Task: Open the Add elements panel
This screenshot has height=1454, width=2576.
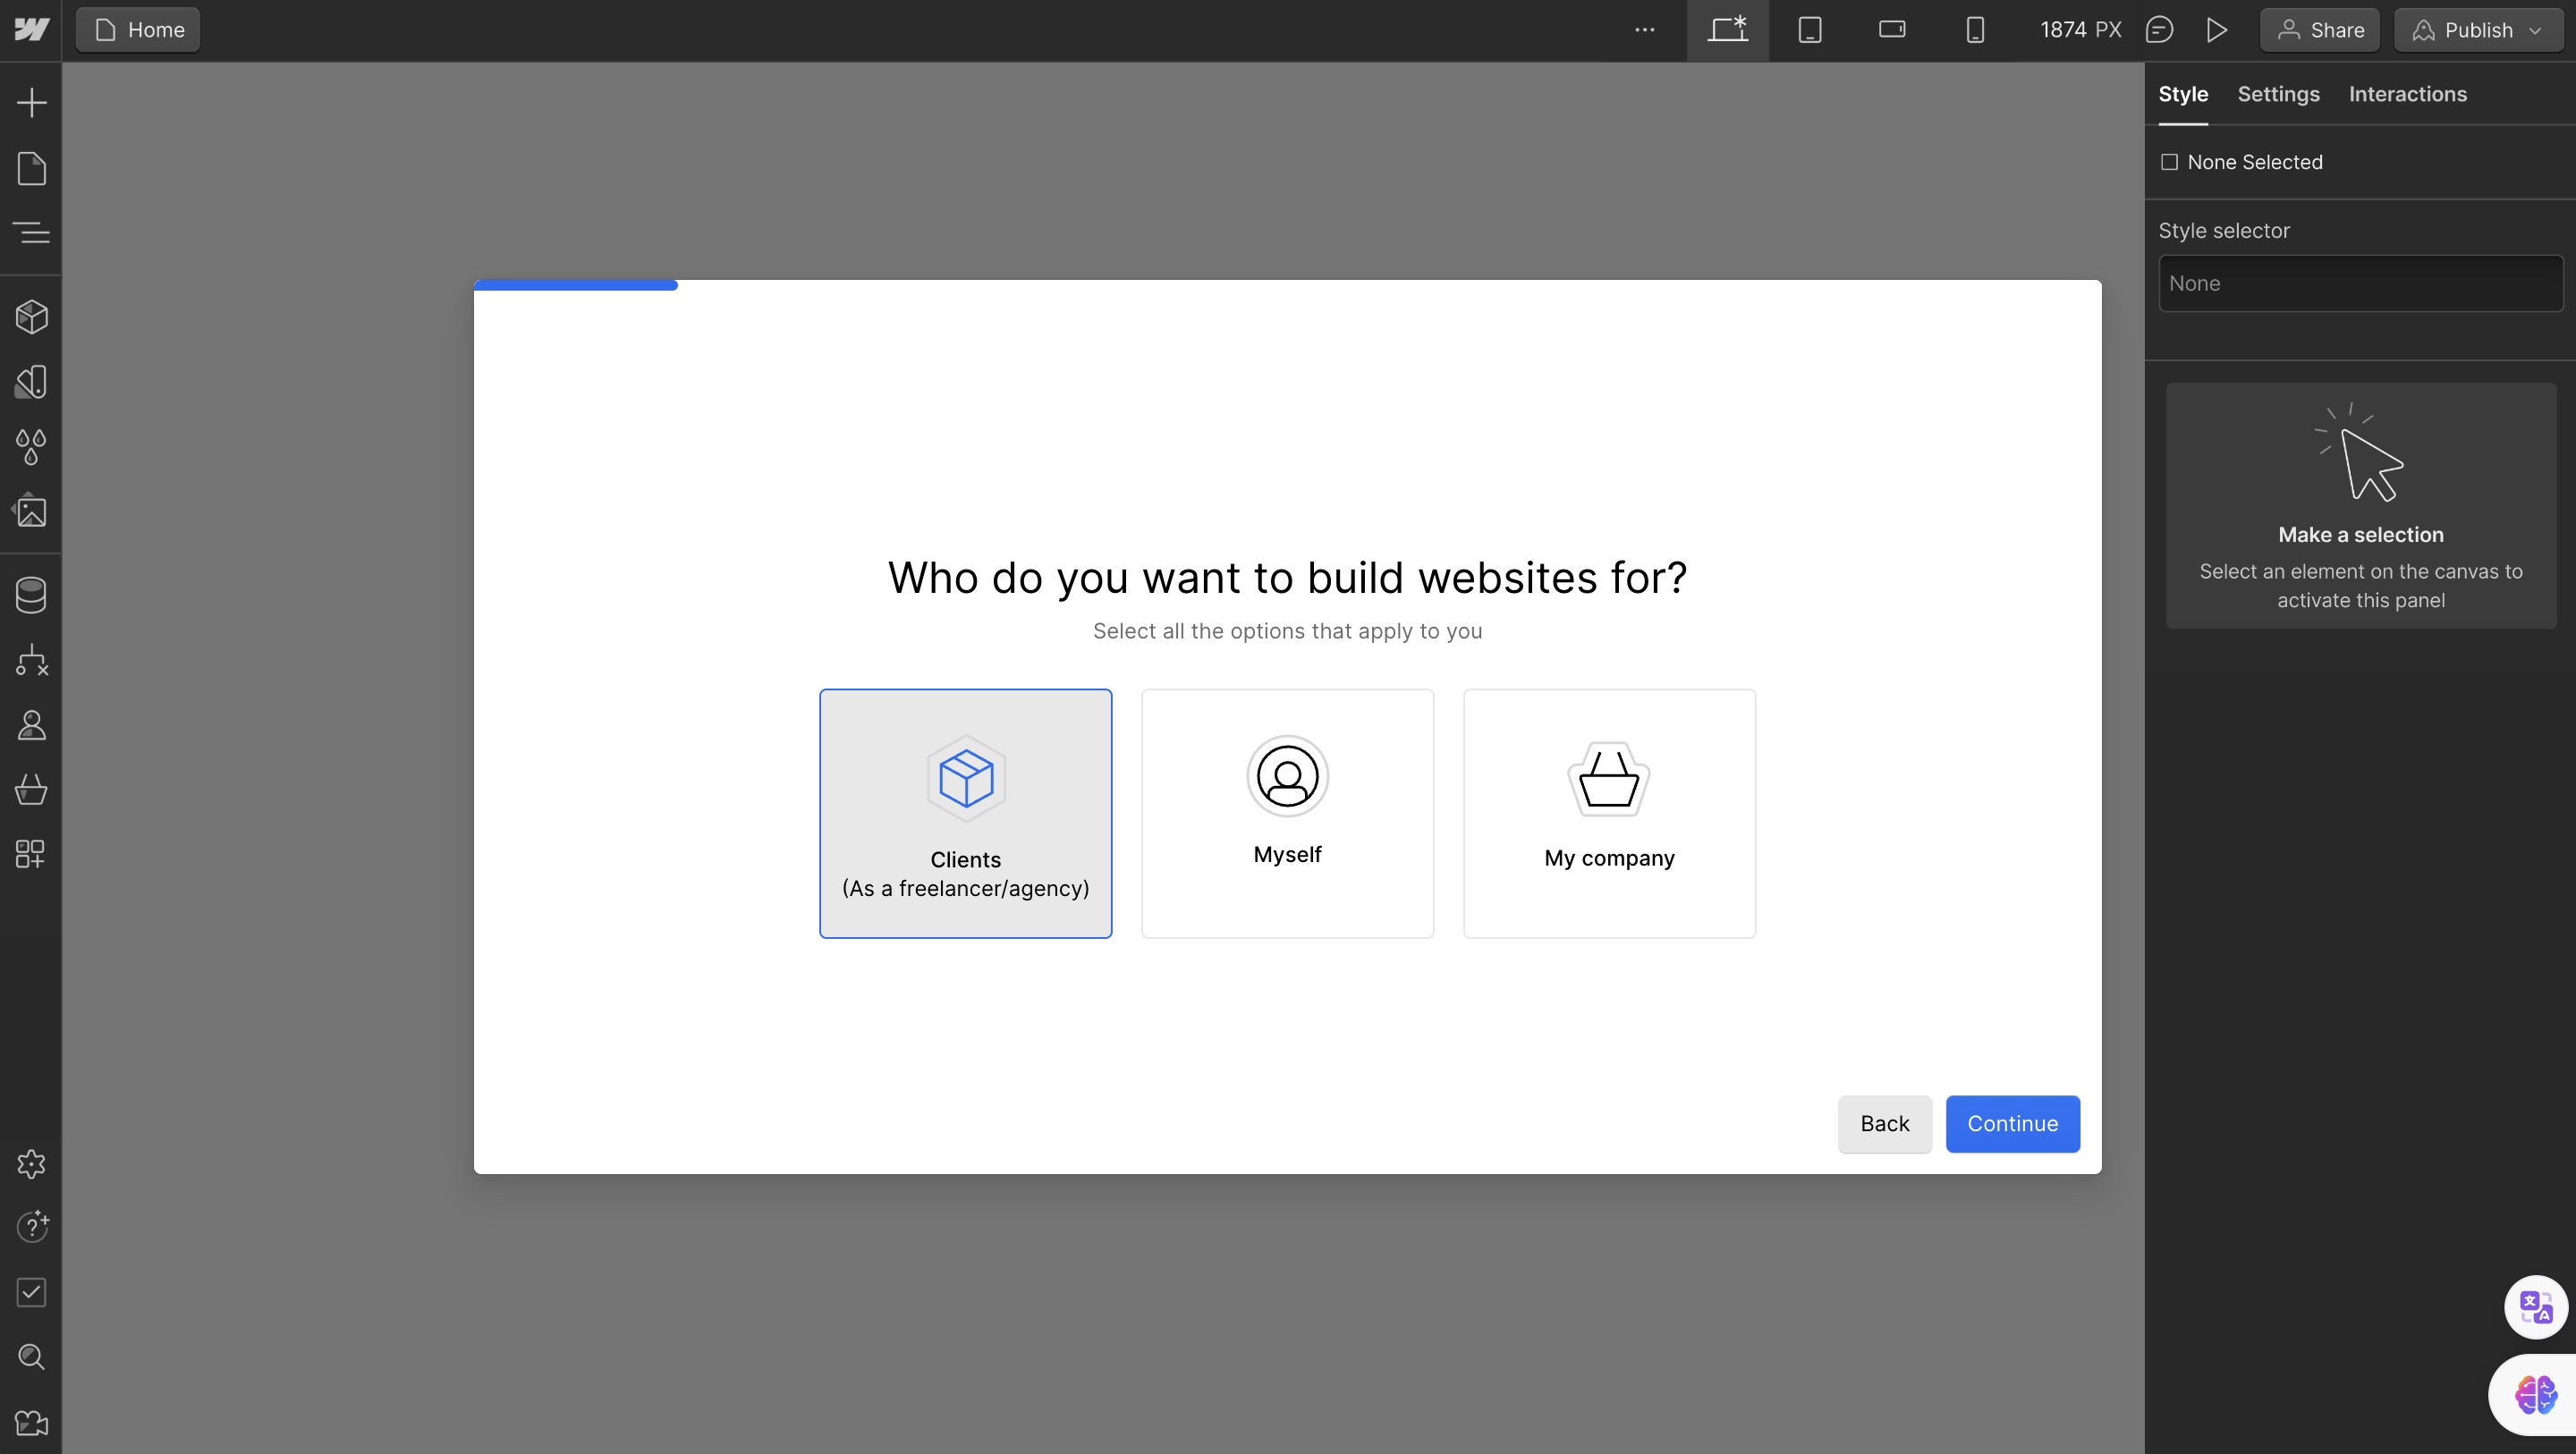Action: tap(31, 102)
